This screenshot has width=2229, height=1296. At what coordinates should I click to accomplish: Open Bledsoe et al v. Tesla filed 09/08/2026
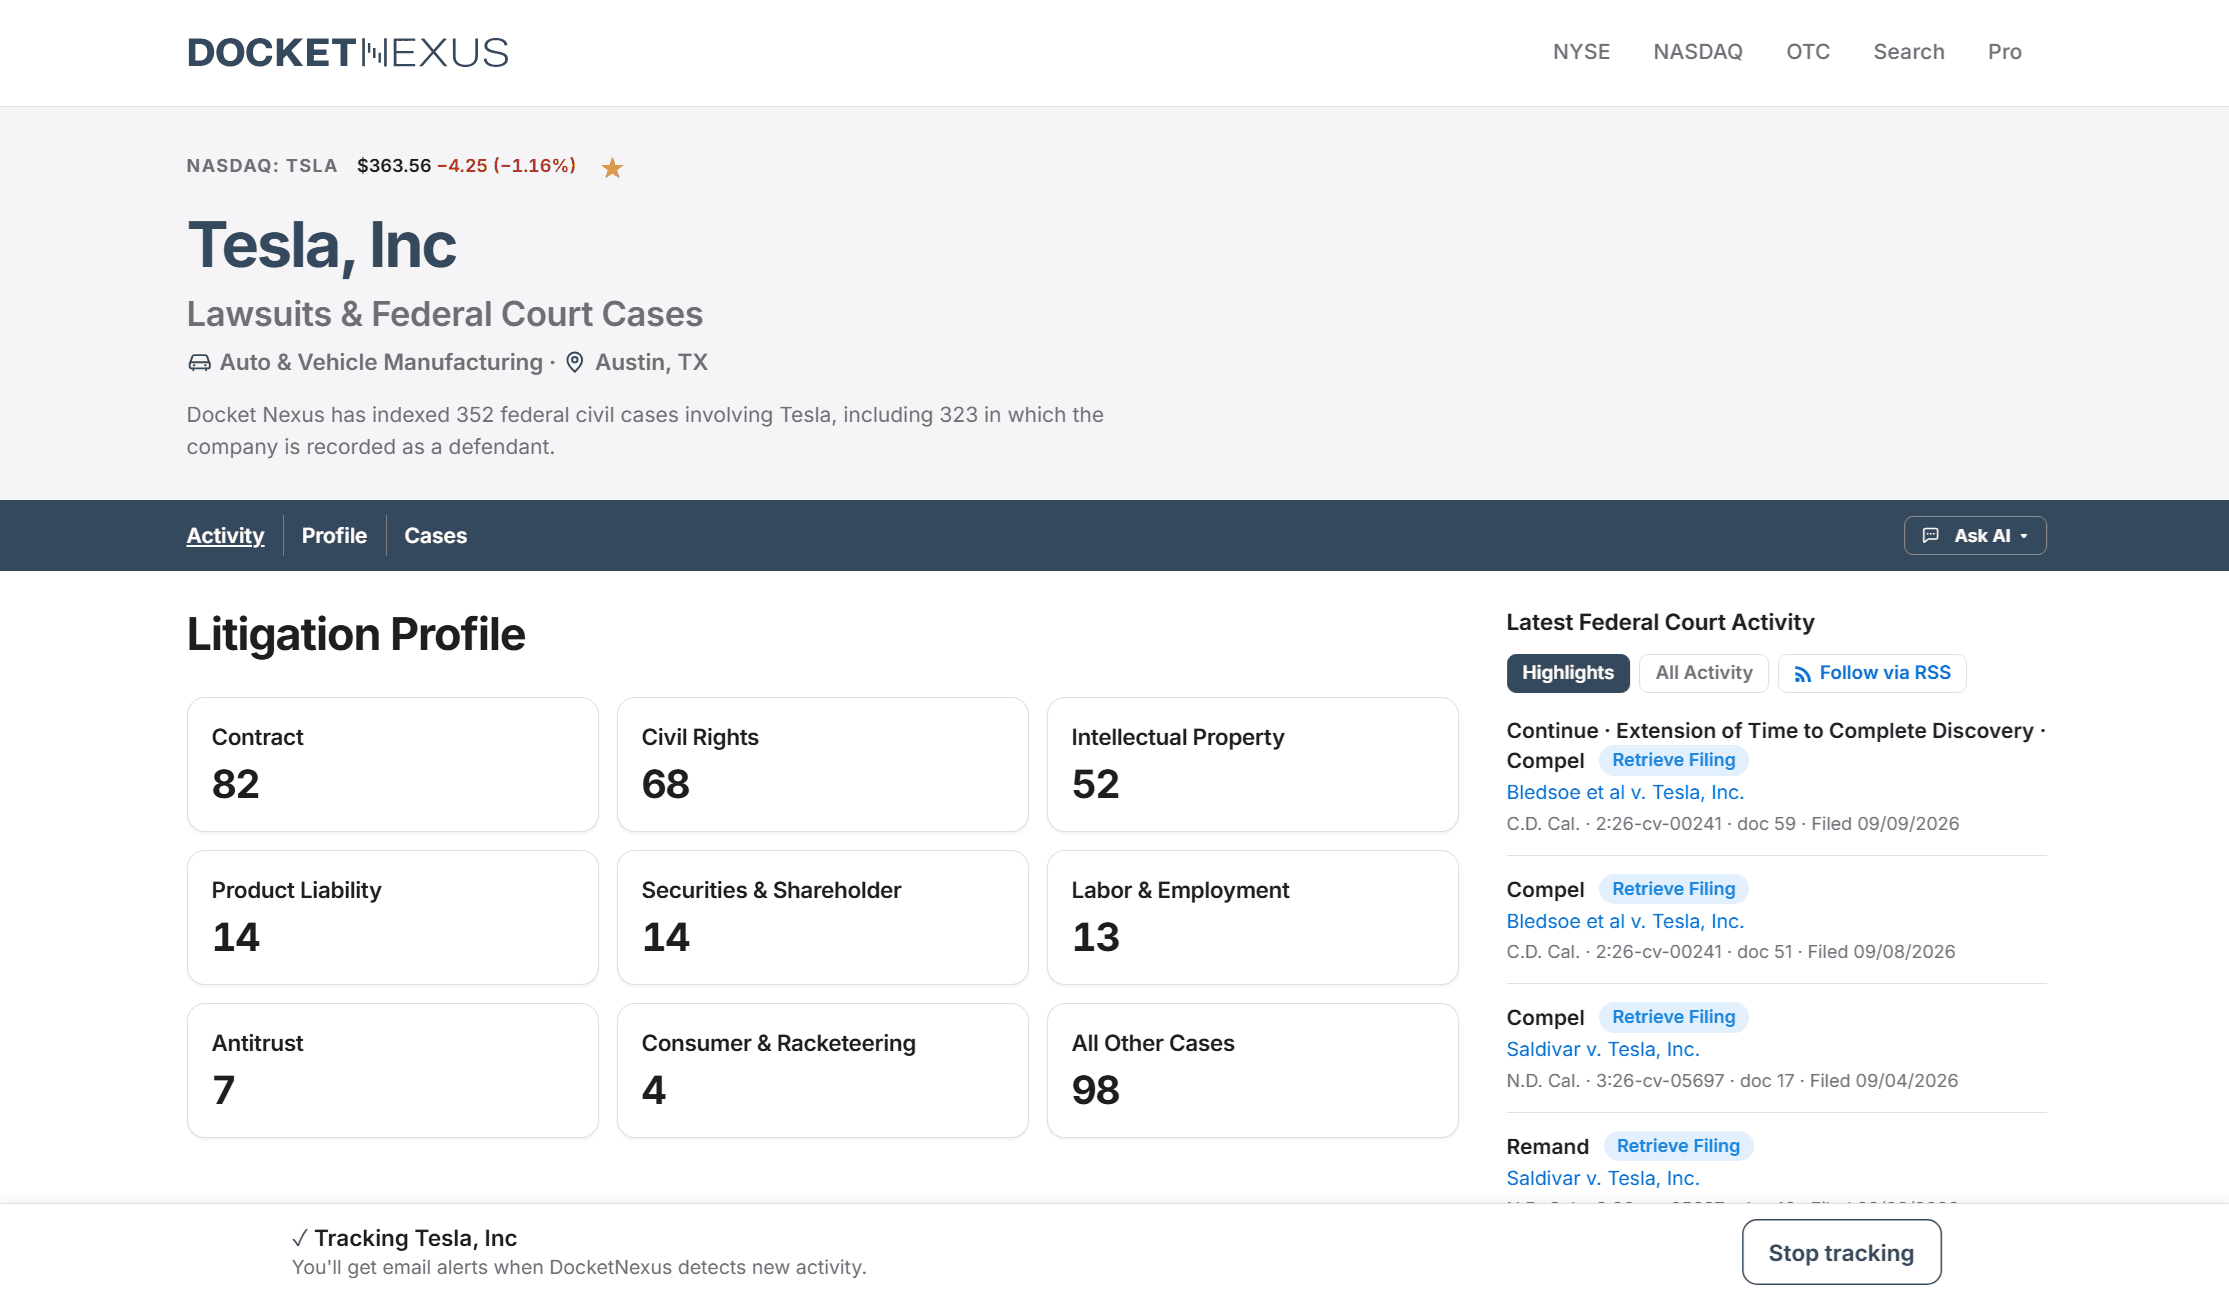(x=1625, y=921)
